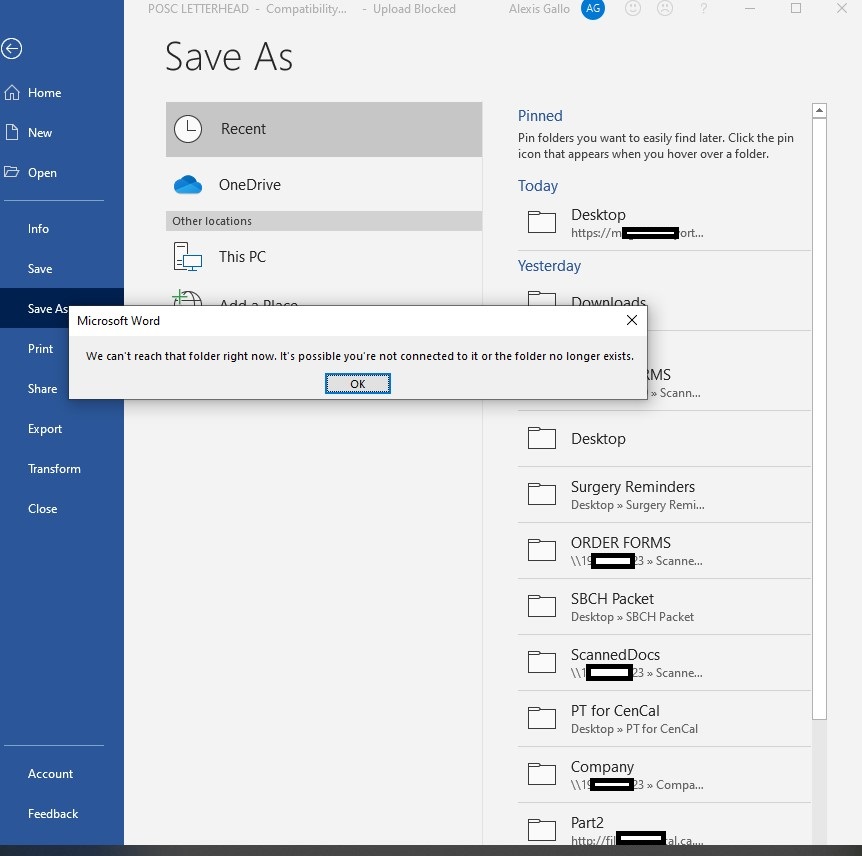Viewport: 862px width, 856px height.
Task: Click the scroll up arrow of folder list
Action: (819, 111)
